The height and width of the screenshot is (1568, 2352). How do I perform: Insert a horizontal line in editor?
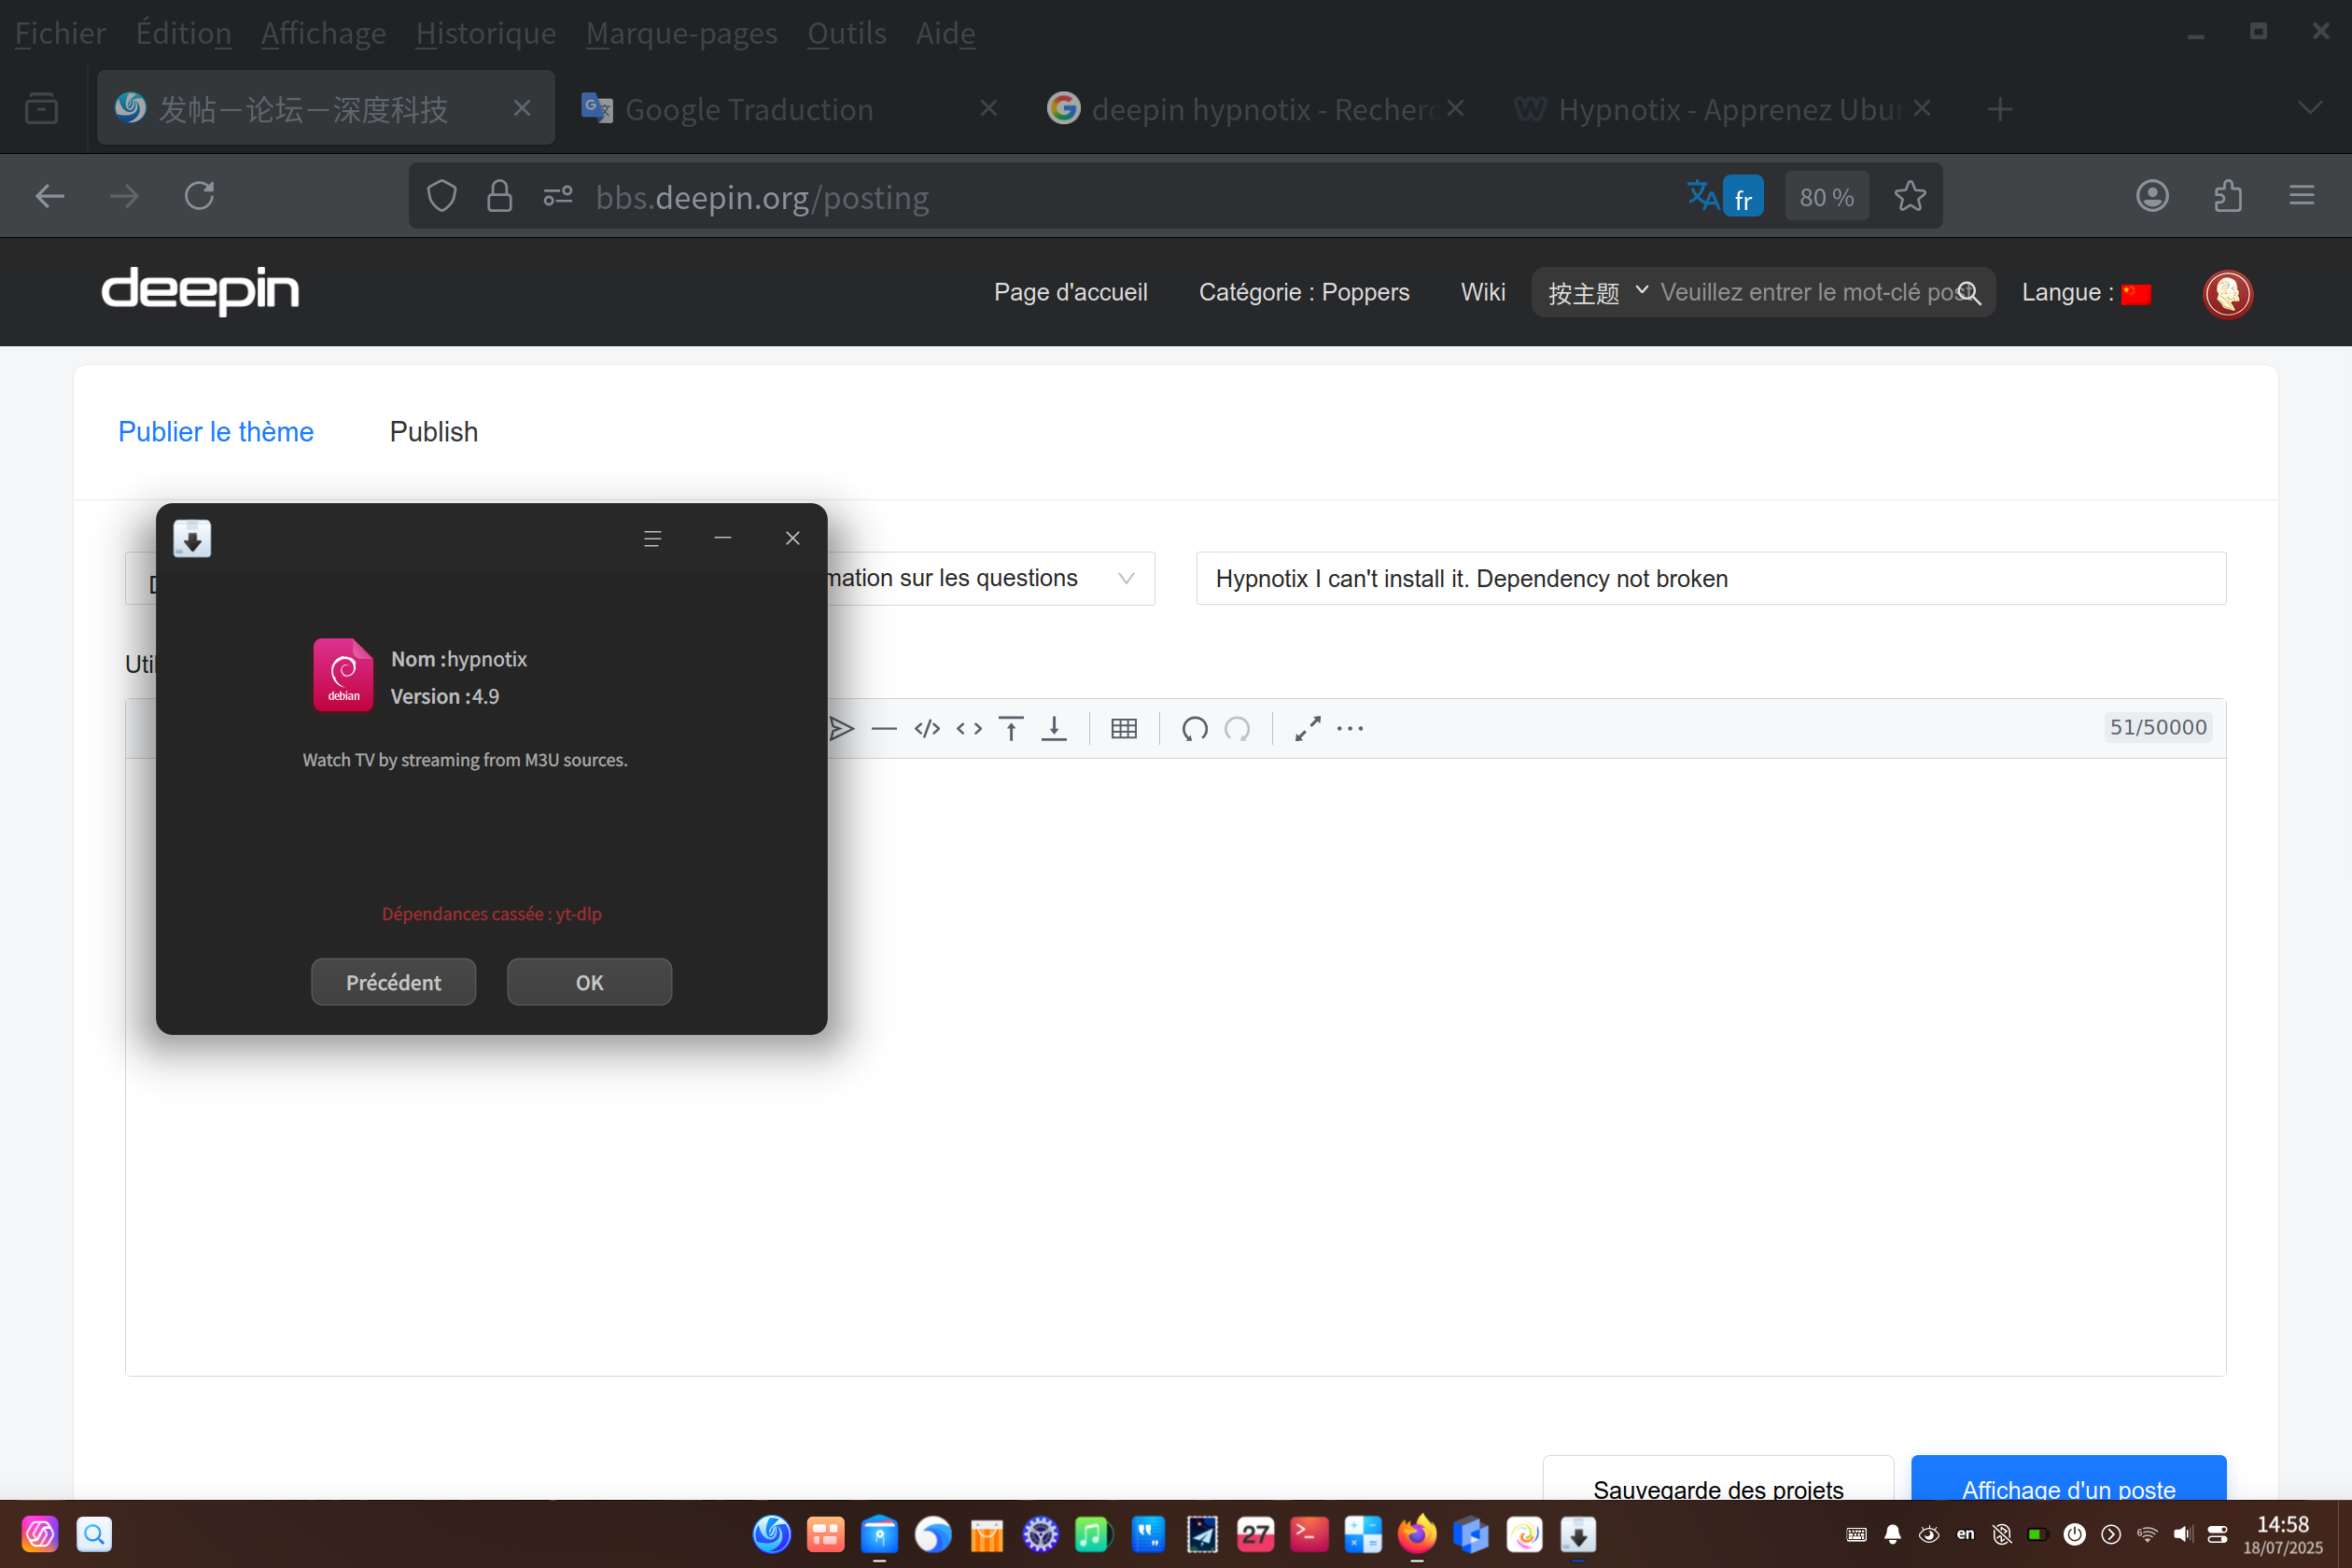(x=884, y=729)
